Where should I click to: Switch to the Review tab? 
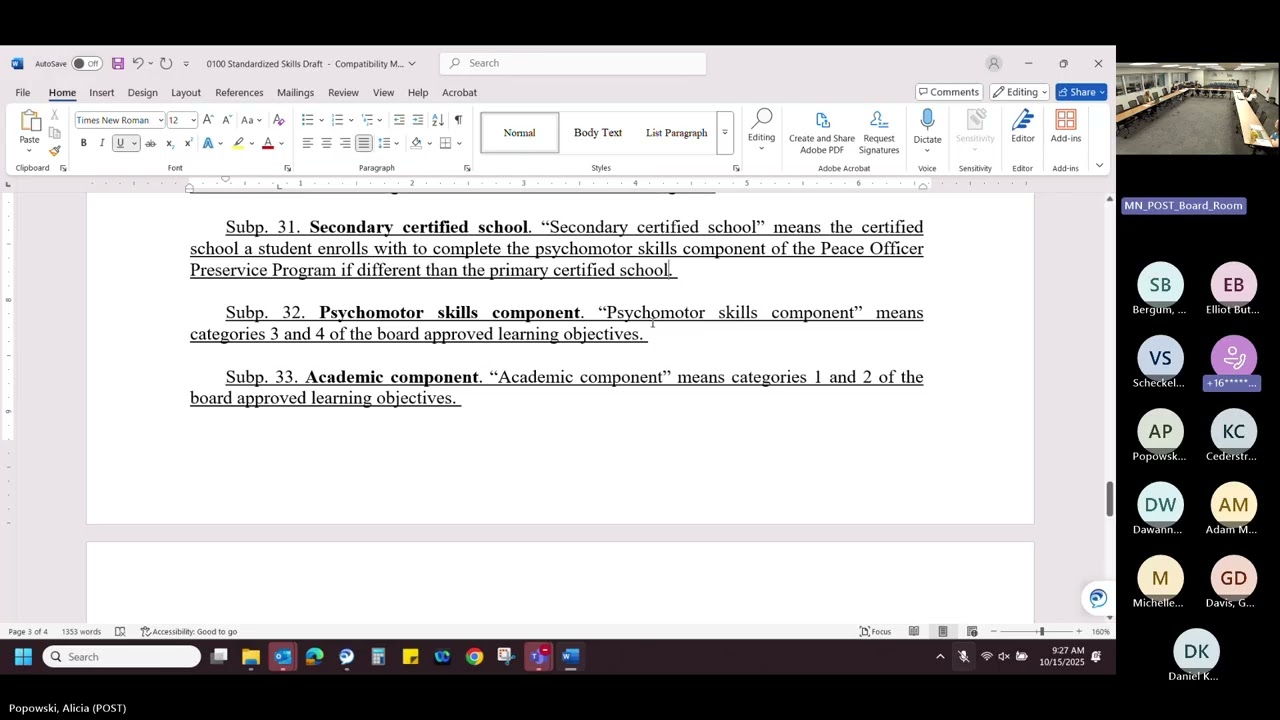(343, 93)
